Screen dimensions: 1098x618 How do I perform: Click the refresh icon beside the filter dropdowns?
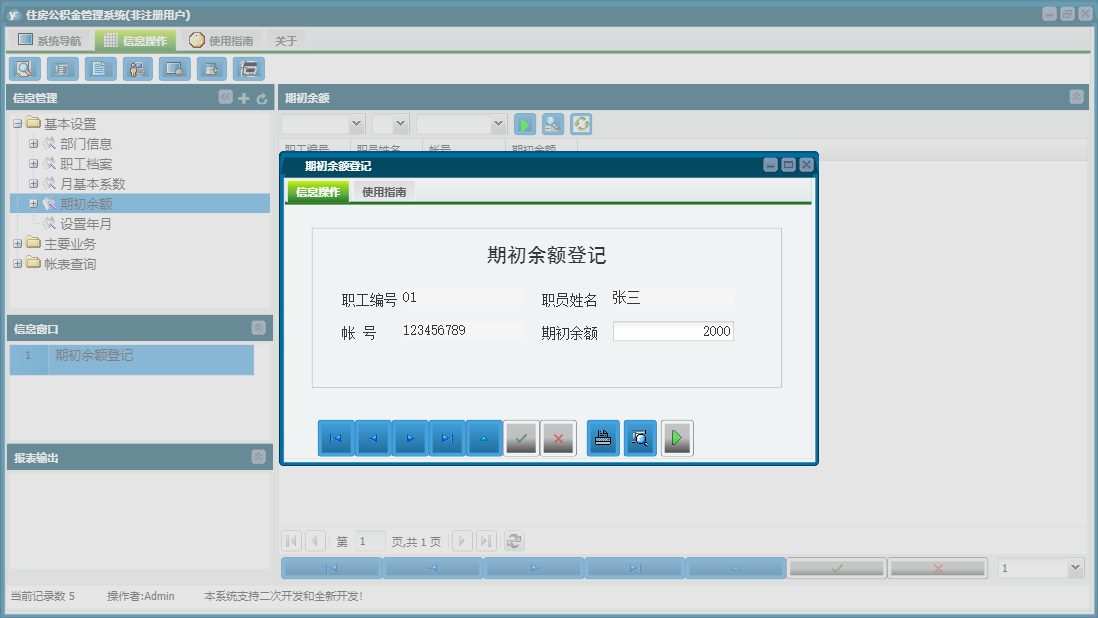(x=582, y=124)
